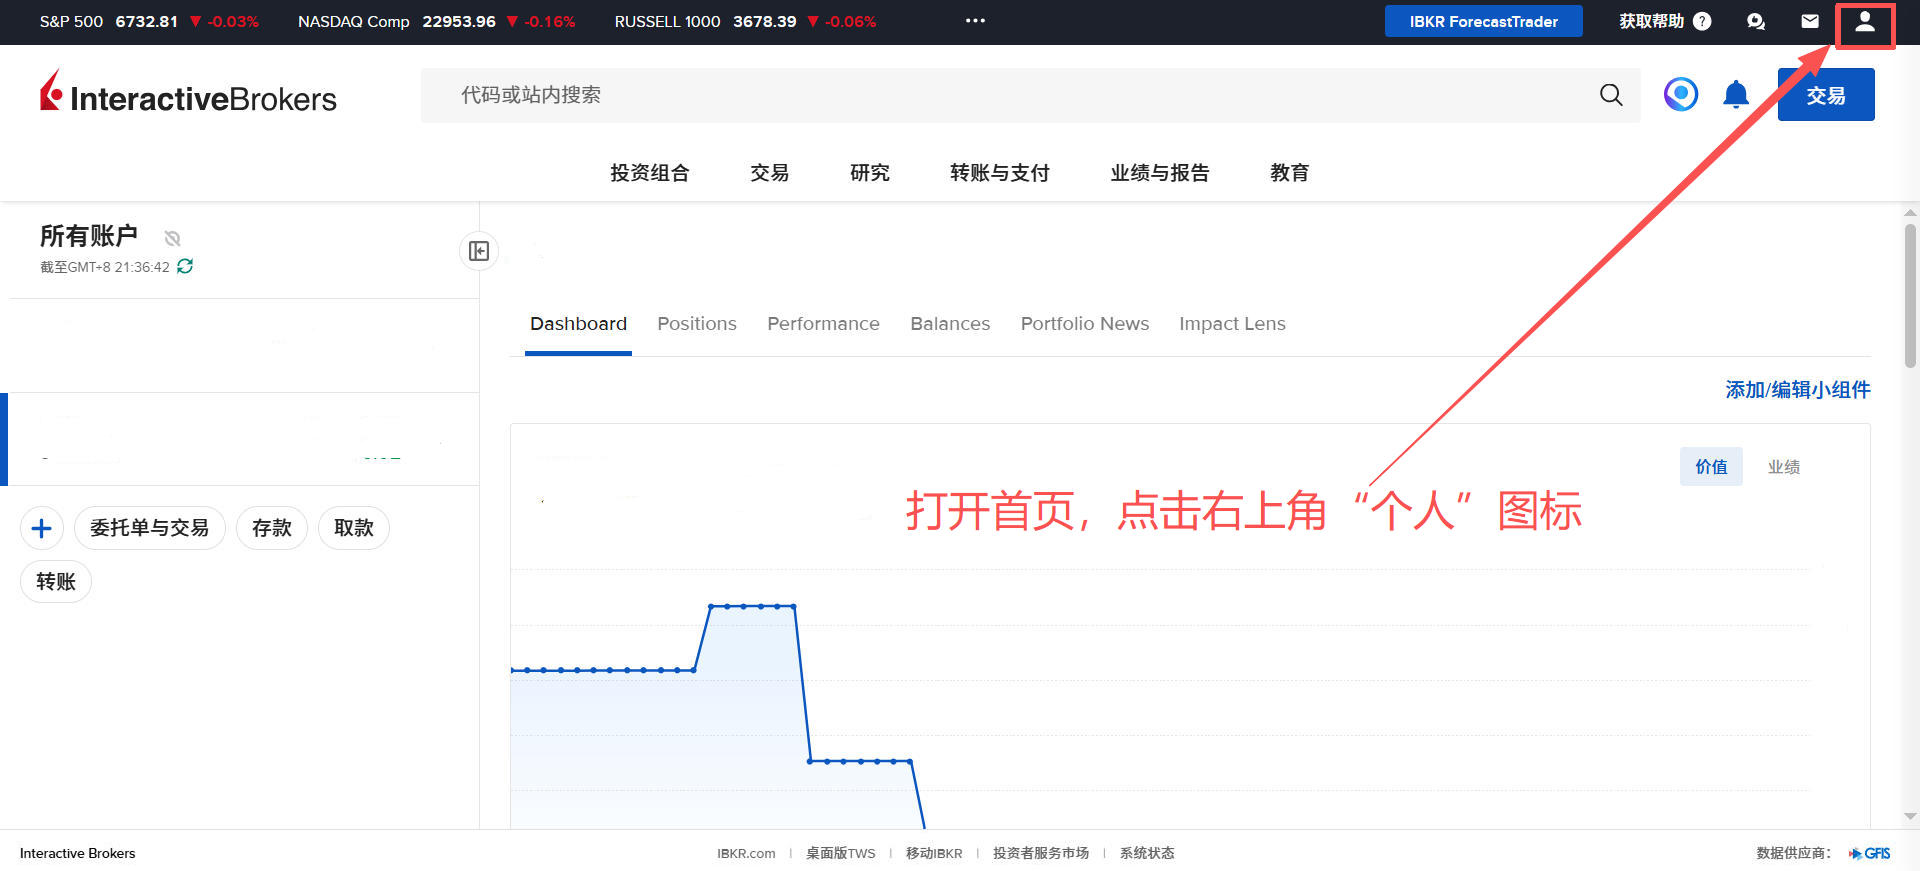Open the circular IBKR assistant icon
This screenshot has height=871, width=1920.
click(x=1681, y=95)
